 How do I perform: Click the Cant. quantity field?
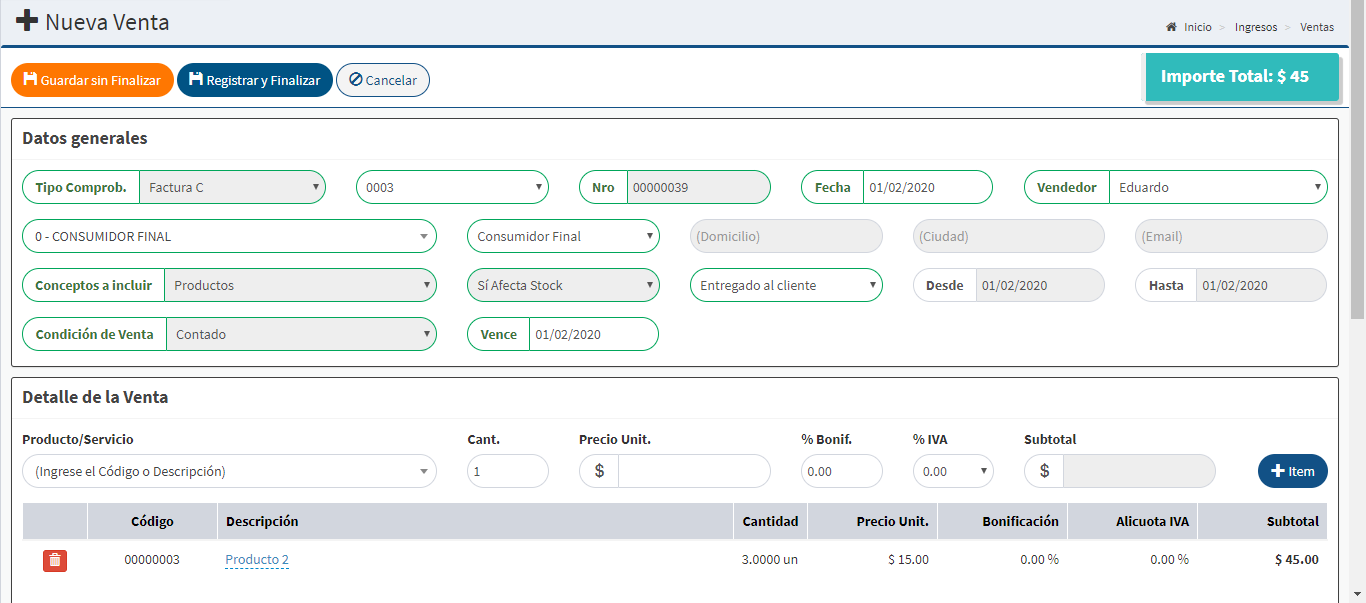click(x=508, y=471)
